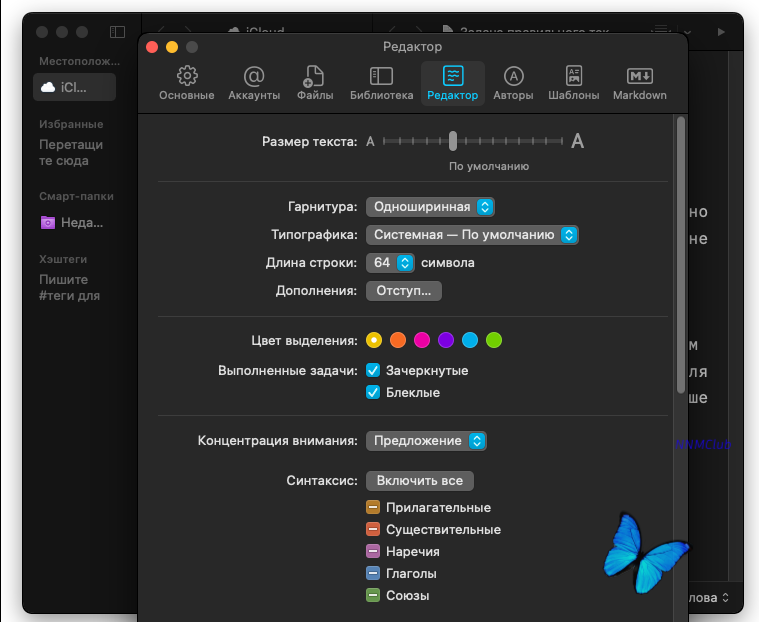This screenshot has width=759, height=622.
Task: Toggle sidebar icon in main window toolbar
Action: tap(117, 32)
